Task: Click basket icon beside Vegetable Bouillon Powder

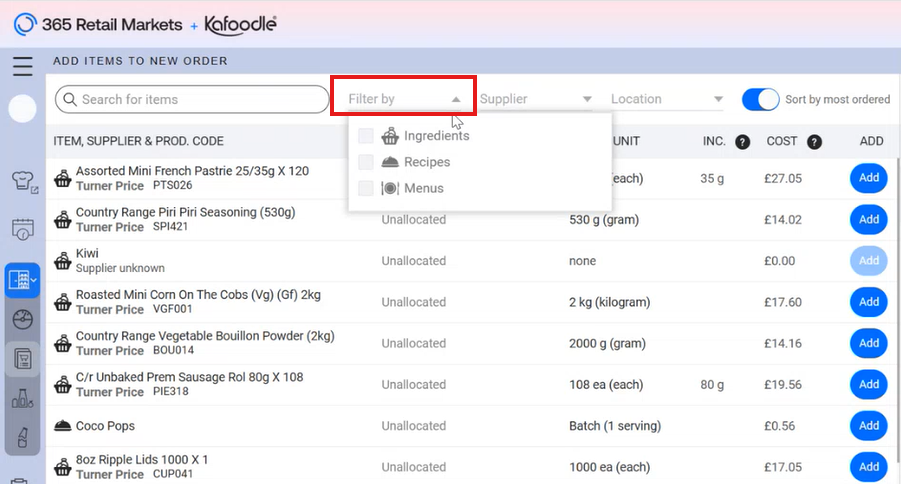Action: coord(63,343)
